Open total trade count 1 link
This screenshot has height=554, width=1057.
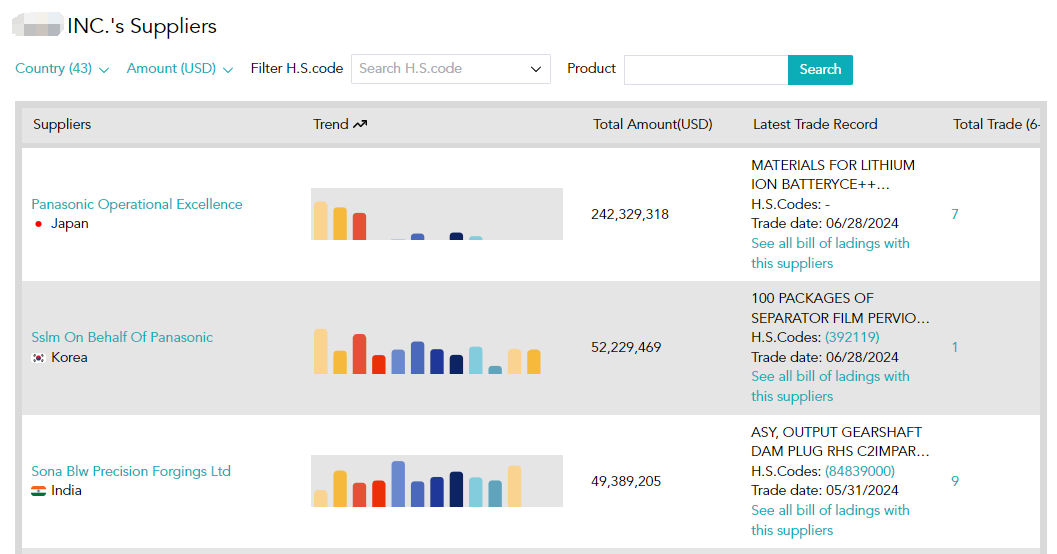click(955, 347)
